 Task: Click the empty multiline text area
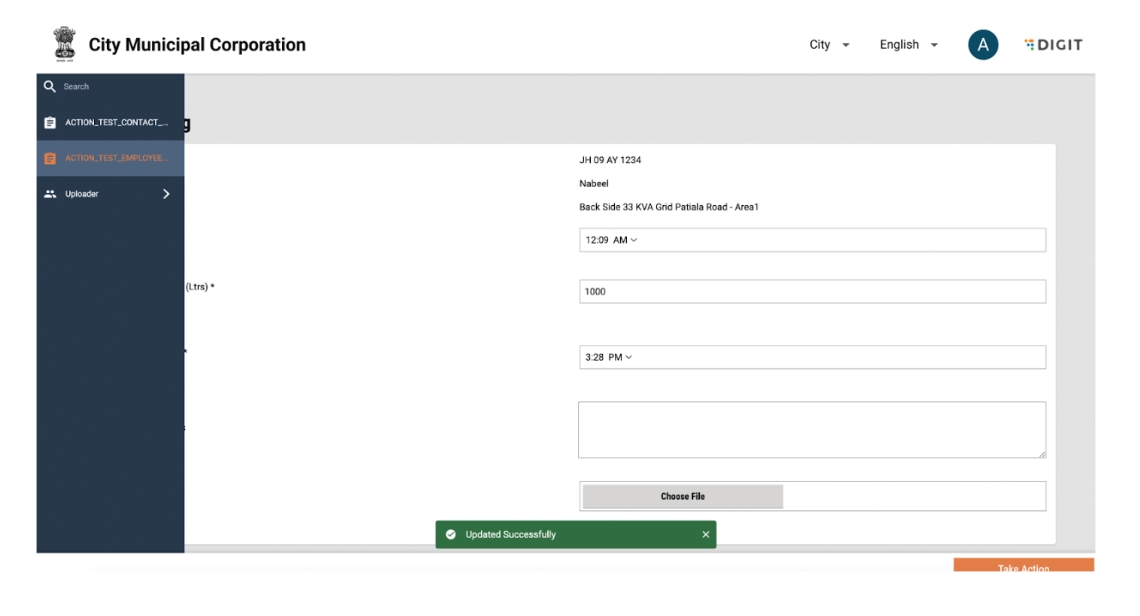coord(811,430)
